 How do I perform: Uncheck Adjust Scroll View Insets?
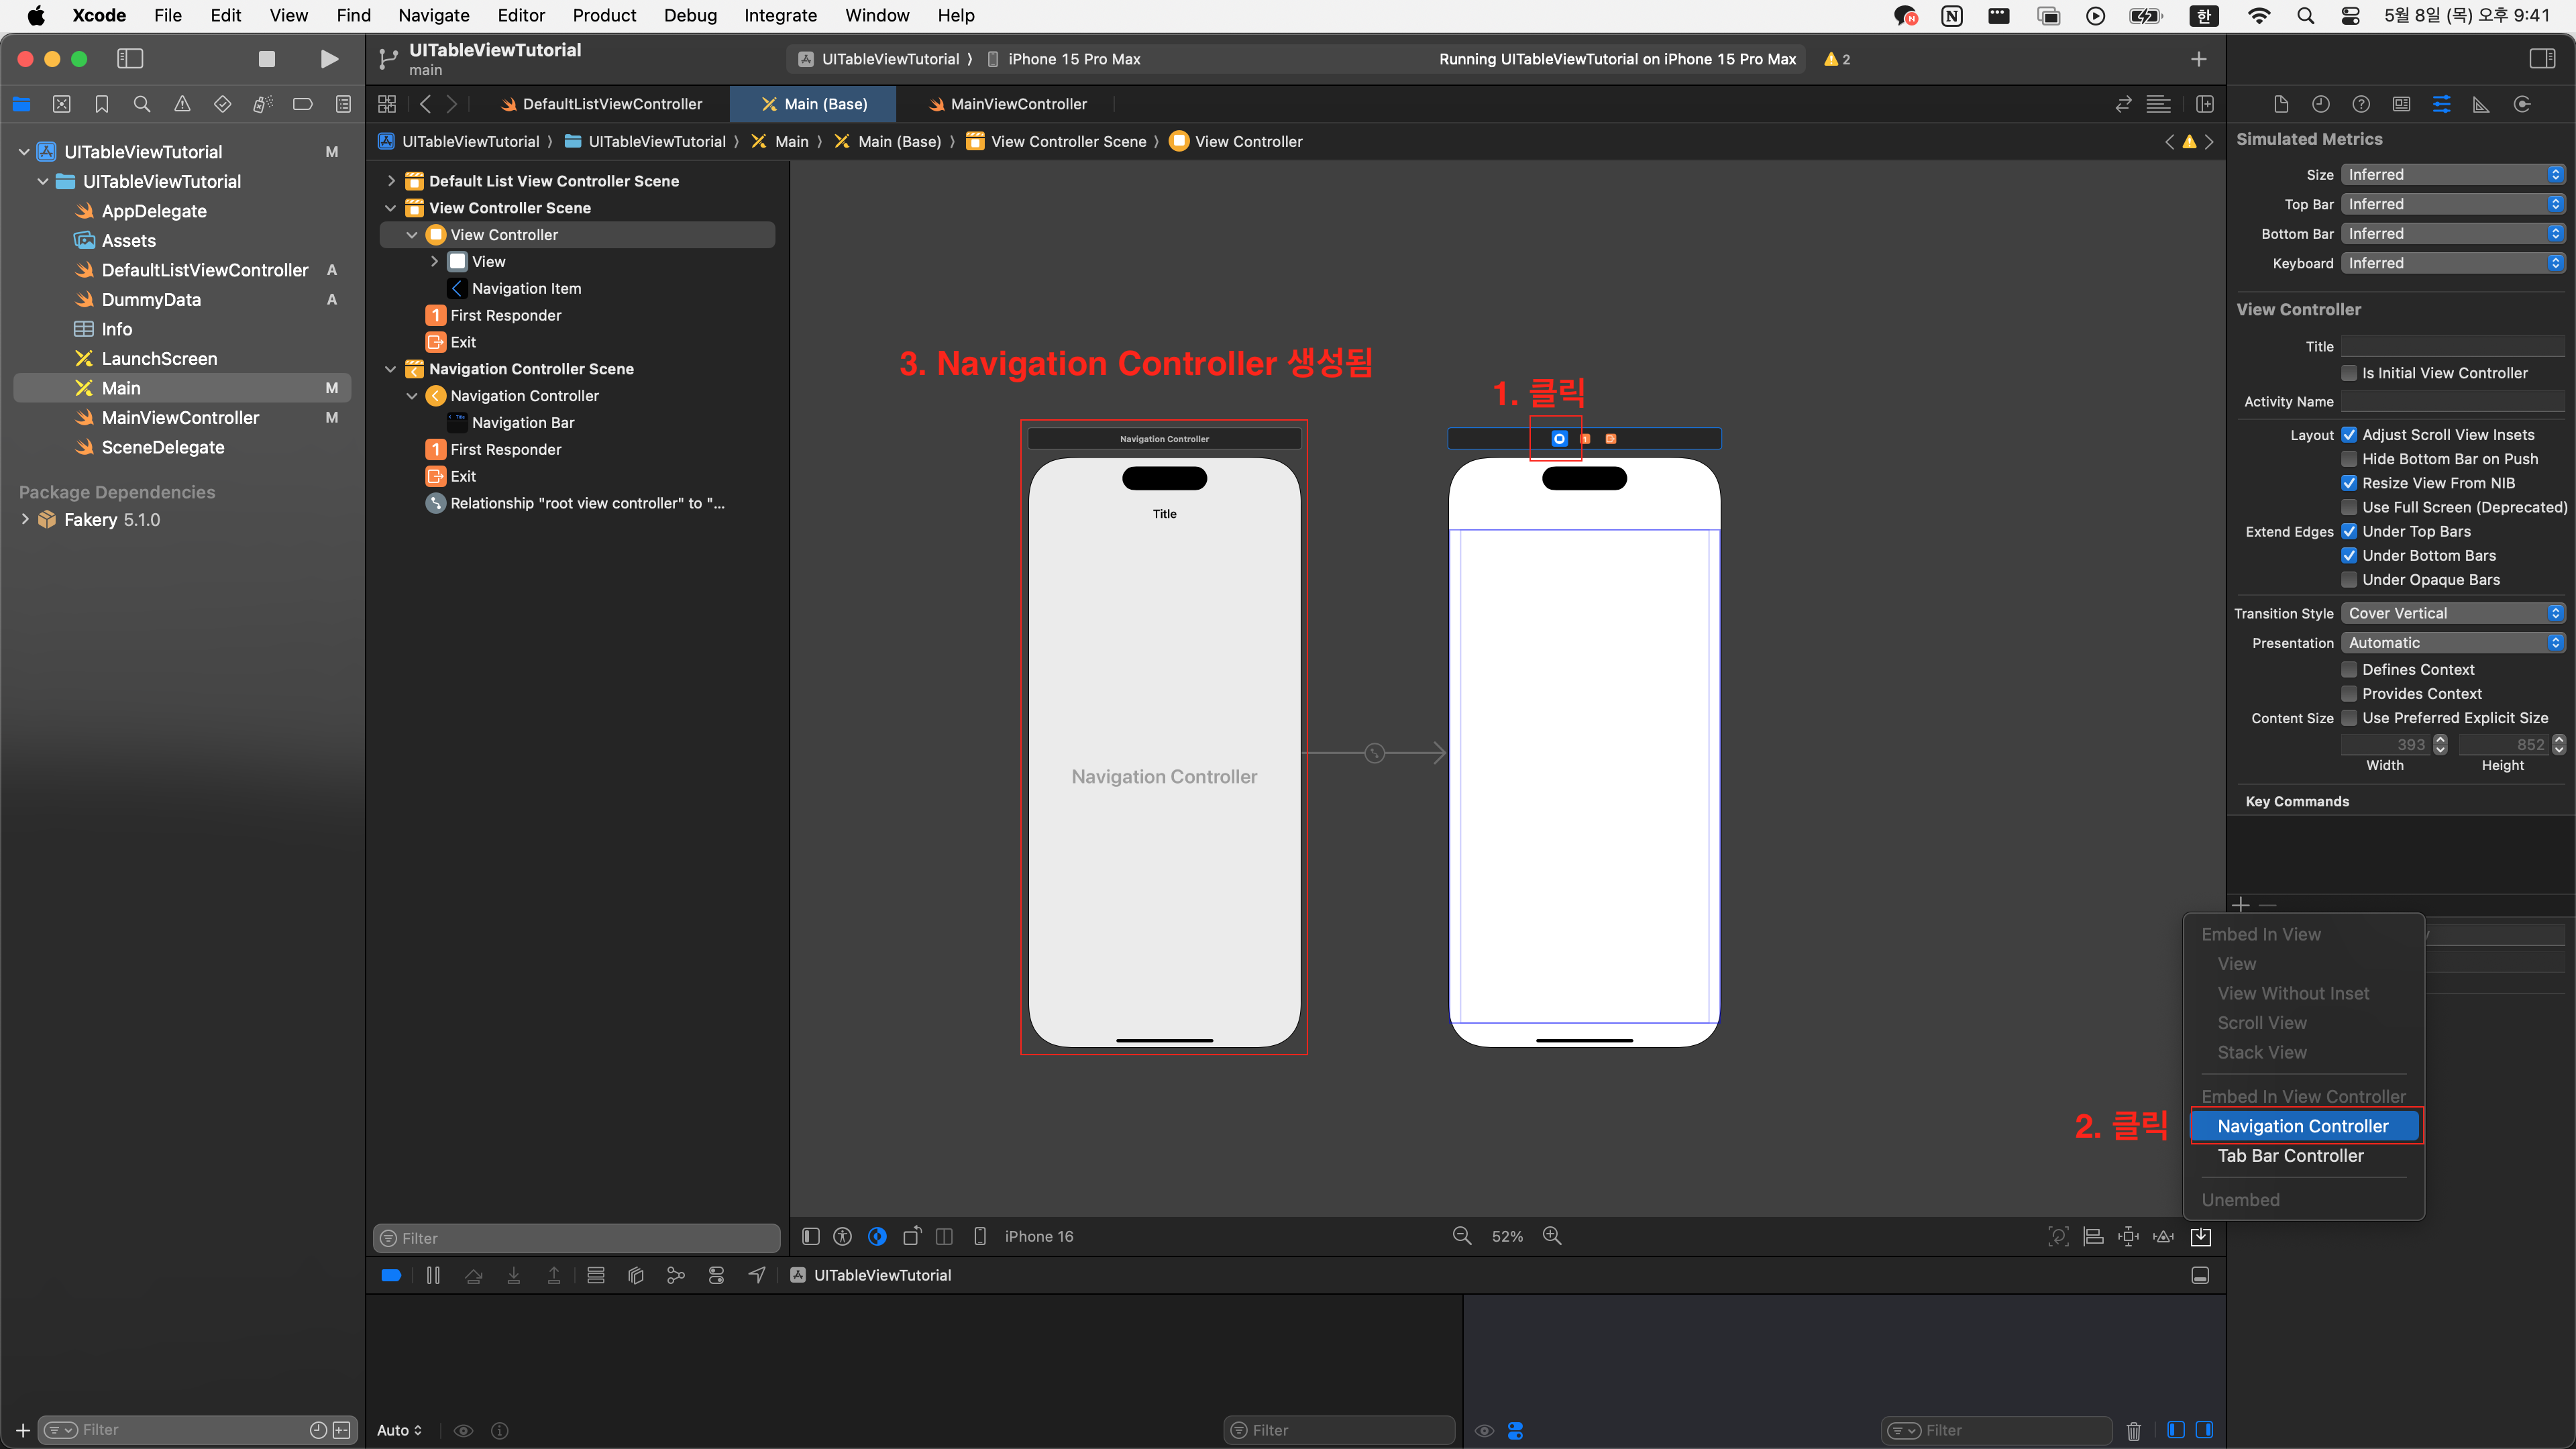pos(2349,435)
